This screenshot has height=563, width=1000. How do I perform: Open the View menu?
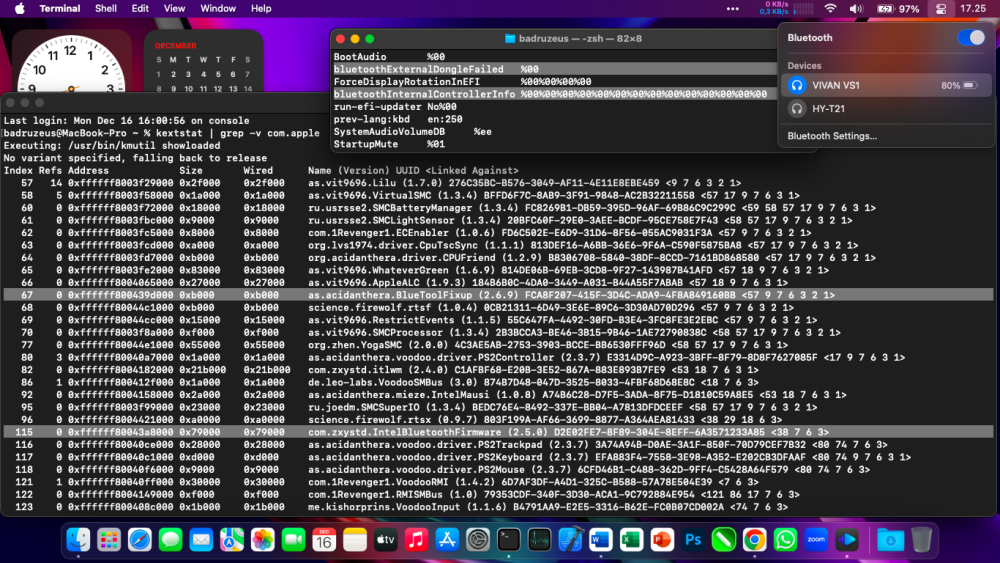click(x=174, y=8)
